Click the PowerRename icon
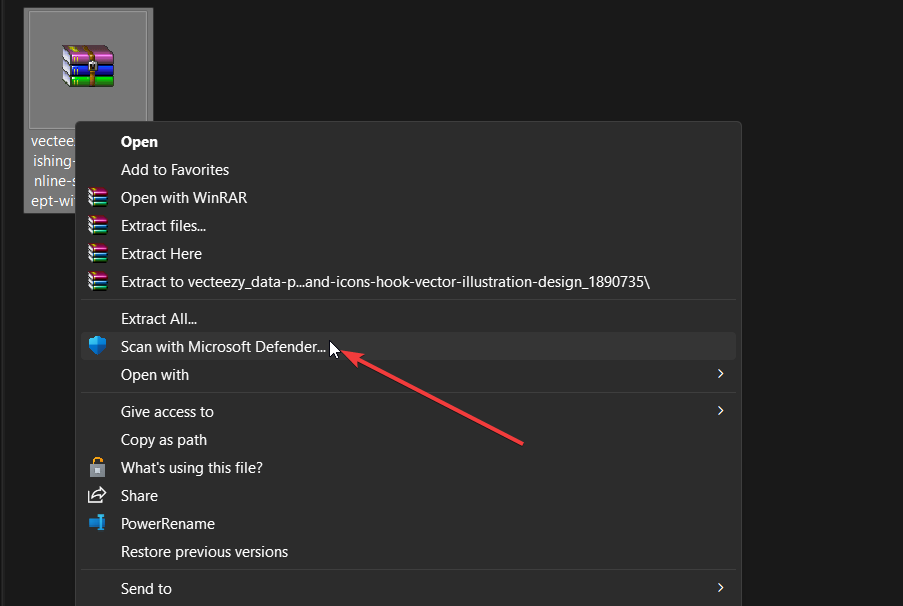903x606 pixels. pos(97,522)
